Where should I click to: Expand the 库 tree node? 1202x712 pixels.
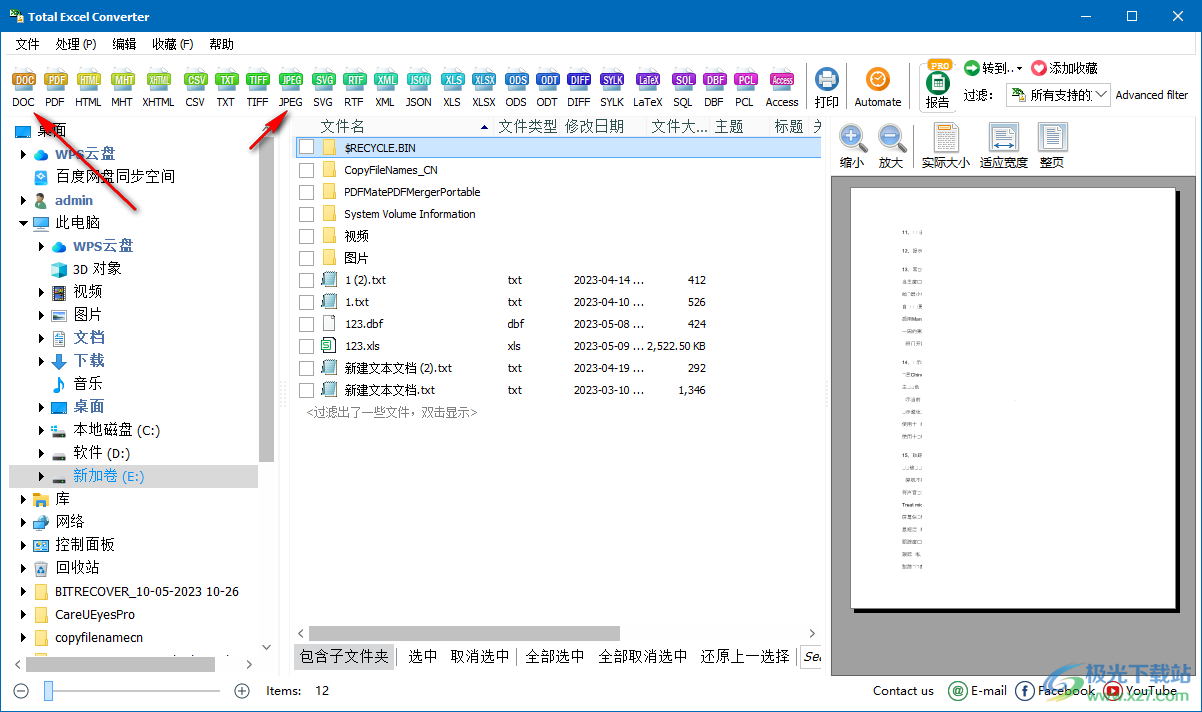22,499
